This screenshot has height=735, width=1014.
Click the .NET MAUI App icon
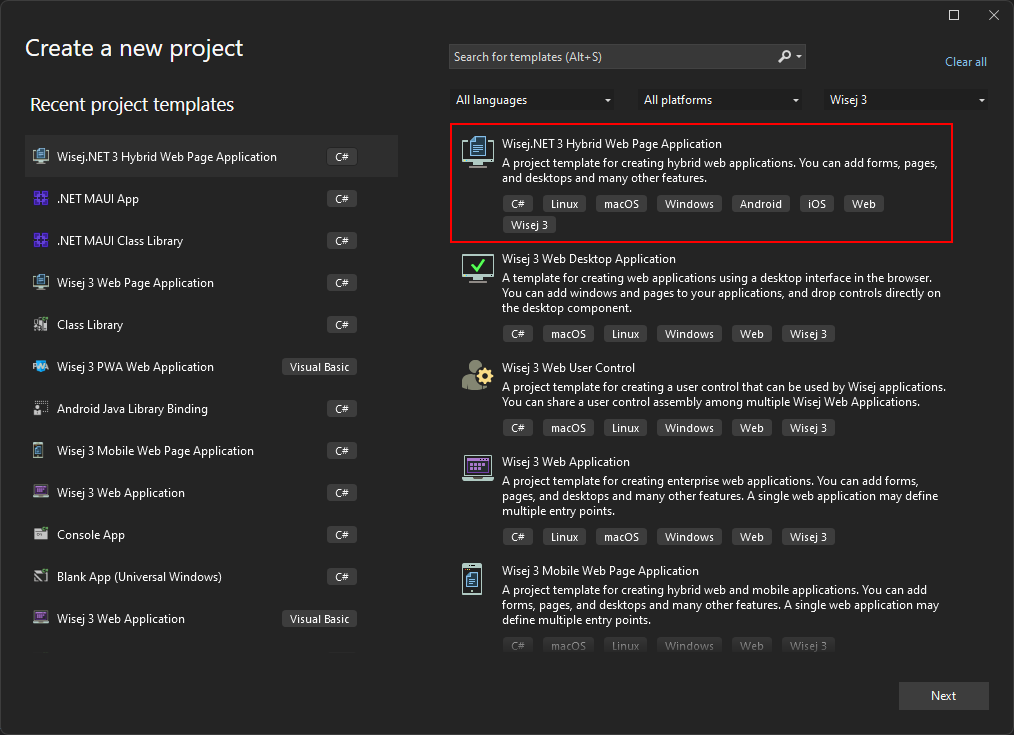(41, 198)
